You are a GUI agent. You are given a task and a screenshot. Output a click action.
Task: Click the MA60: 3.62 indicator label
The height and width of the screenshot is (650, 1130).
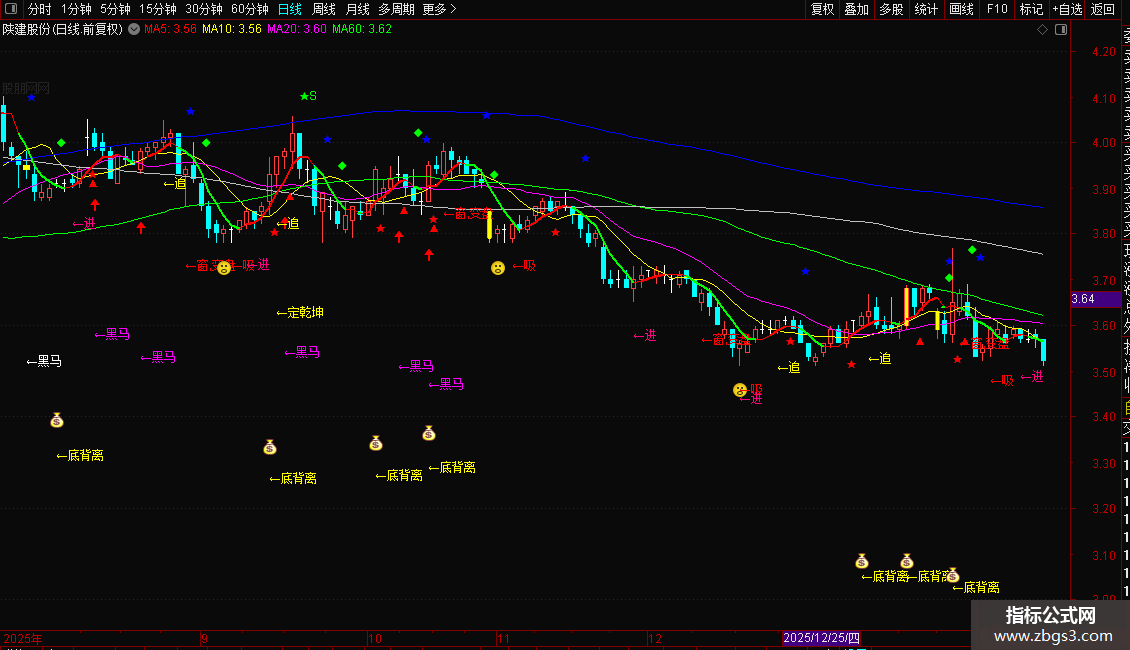click(x=362, y=29)
